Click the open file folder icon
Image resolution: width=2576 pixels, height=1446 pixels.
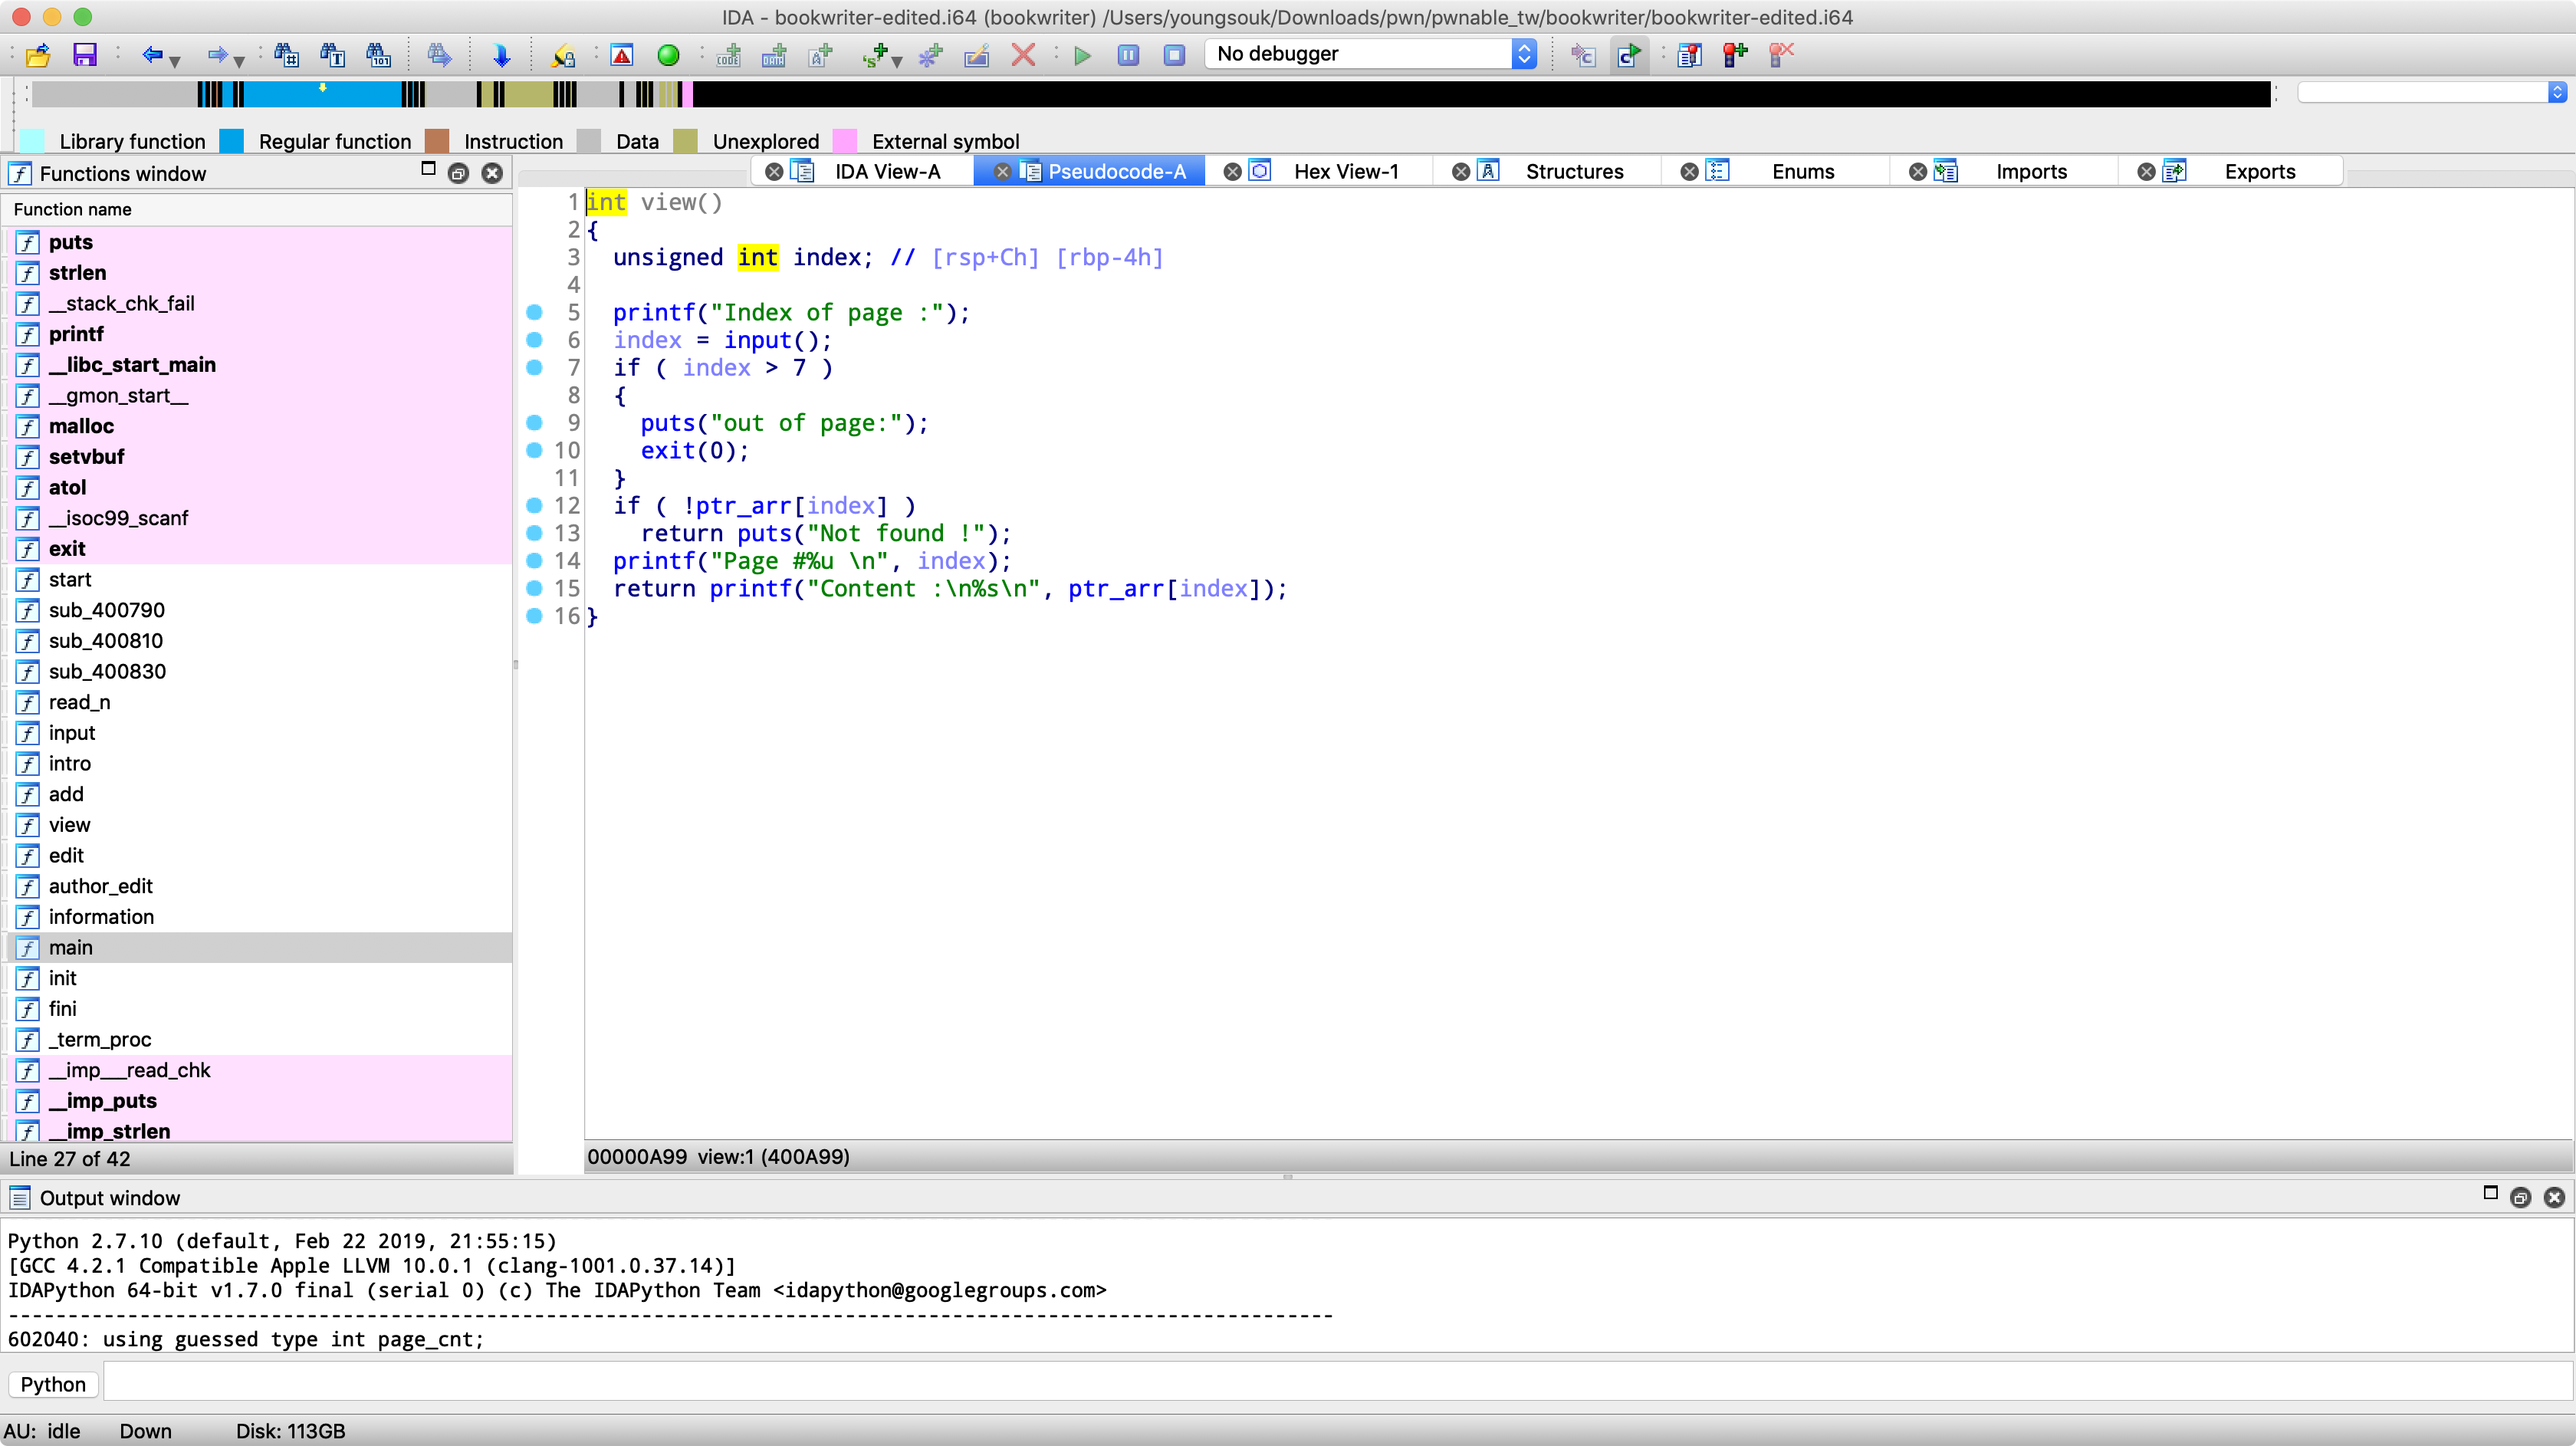pyautogui.click(x=38, y=55)
